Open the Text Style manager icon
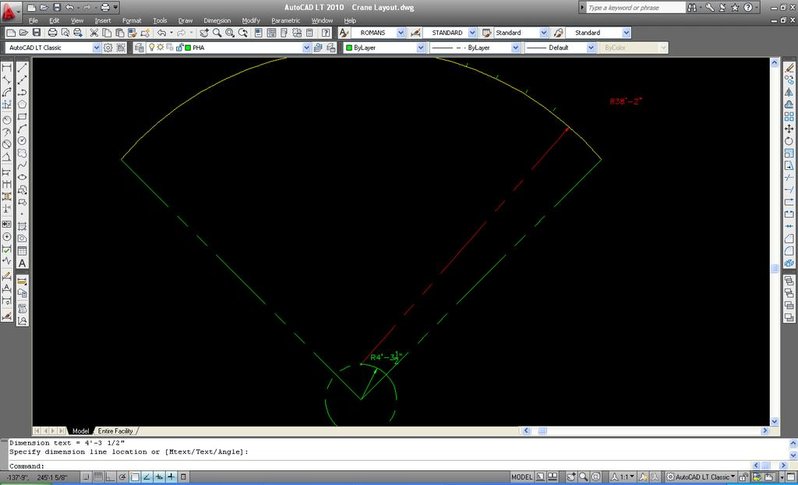 tap(344, 33)
